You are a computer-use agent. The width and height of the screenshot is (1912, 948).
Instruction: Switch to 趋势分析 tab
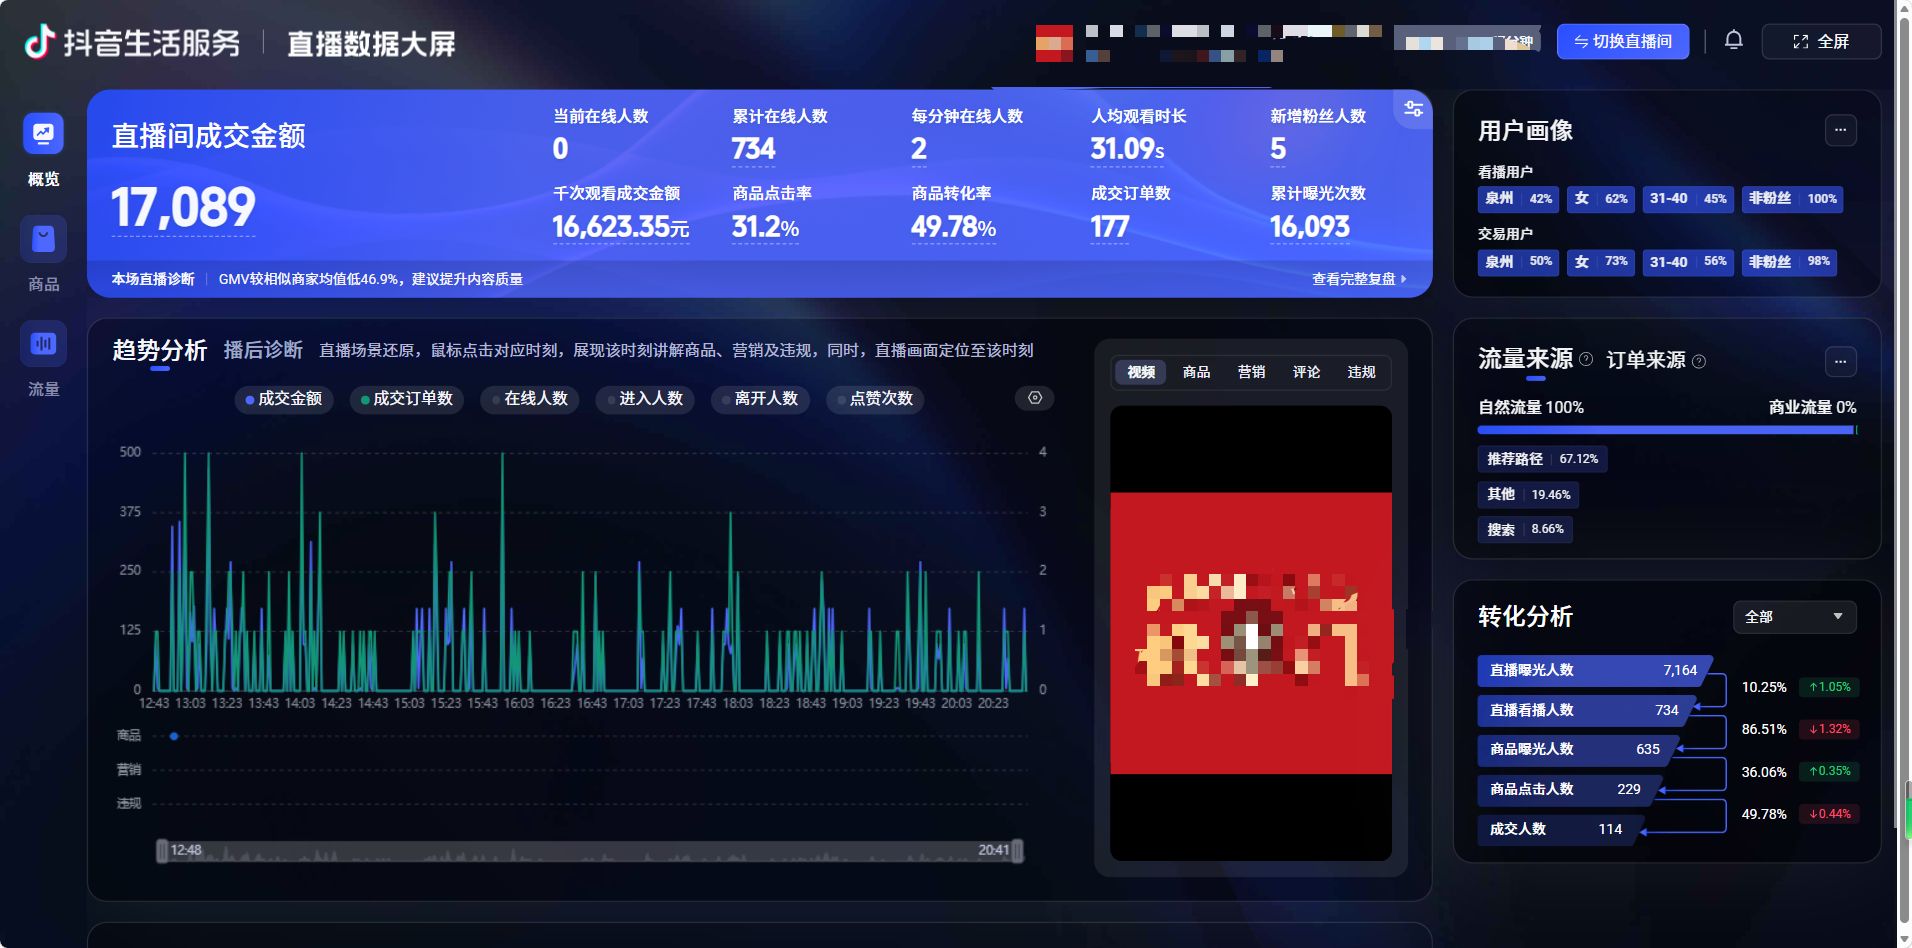[x=160, y=350]
